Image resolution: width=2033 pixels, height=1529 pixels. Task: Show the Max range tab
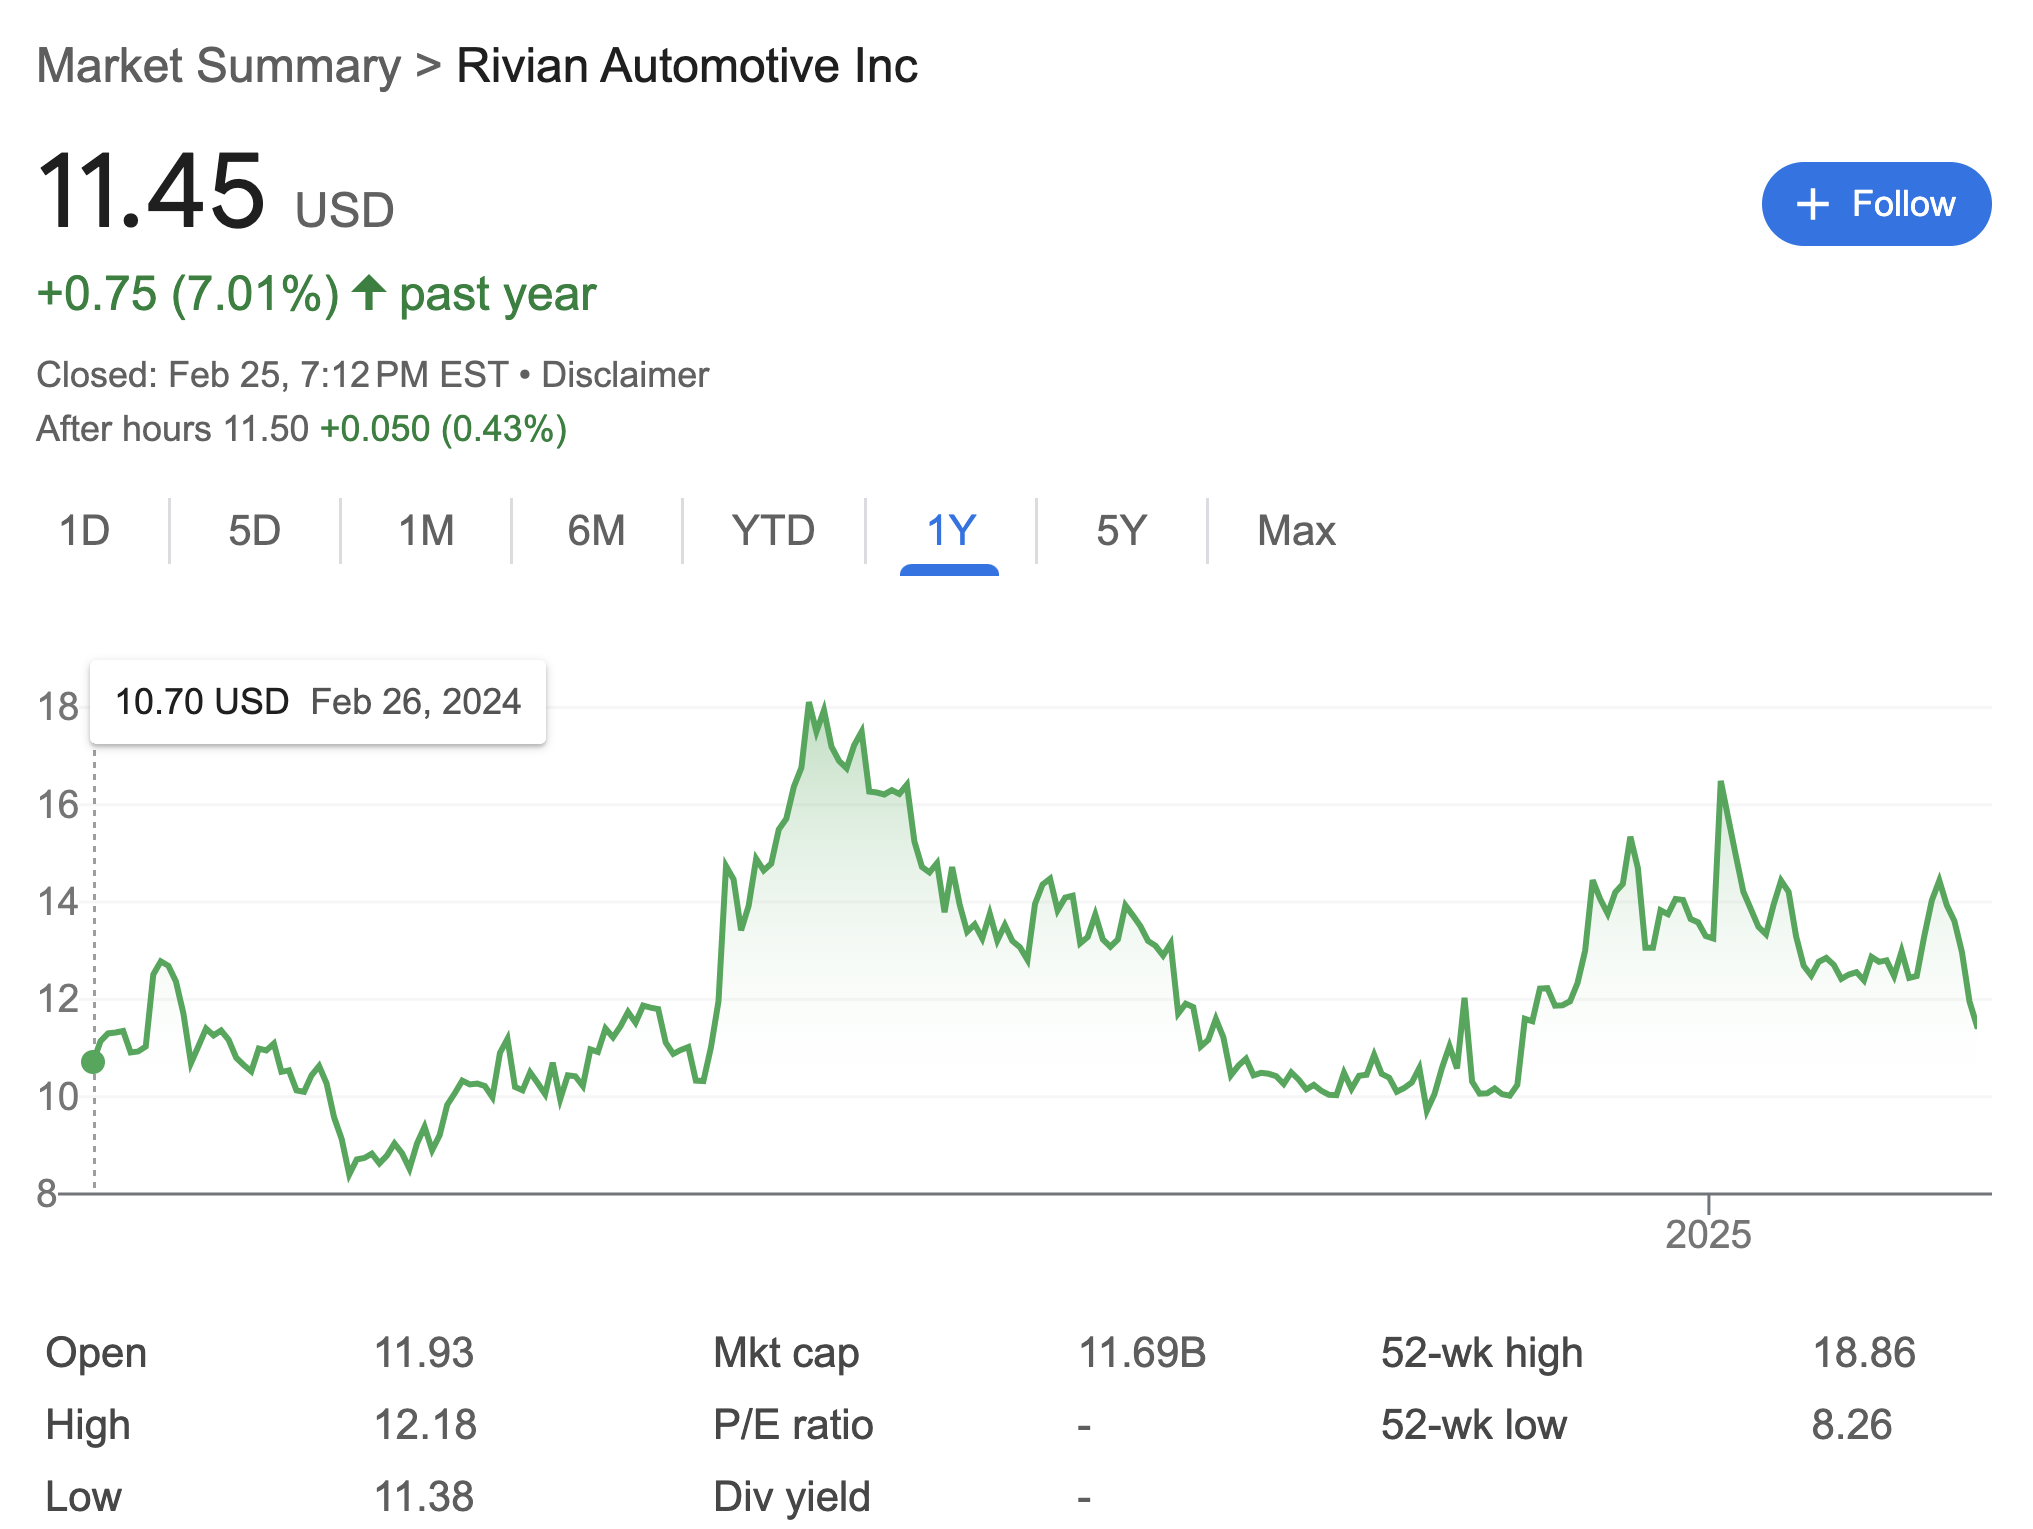tap(1296, 531)
